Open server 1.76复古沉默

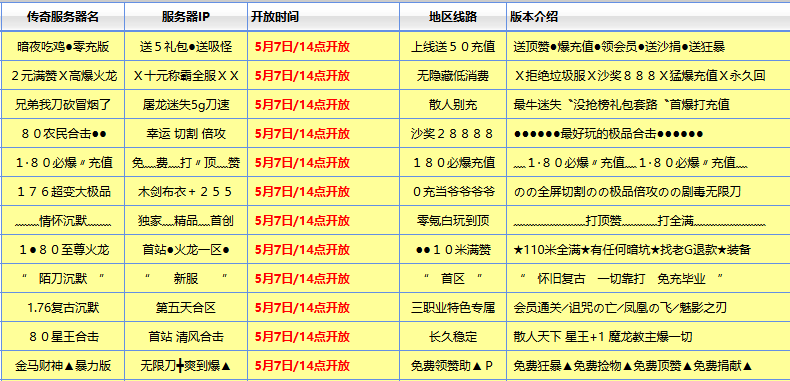(62, 307)
